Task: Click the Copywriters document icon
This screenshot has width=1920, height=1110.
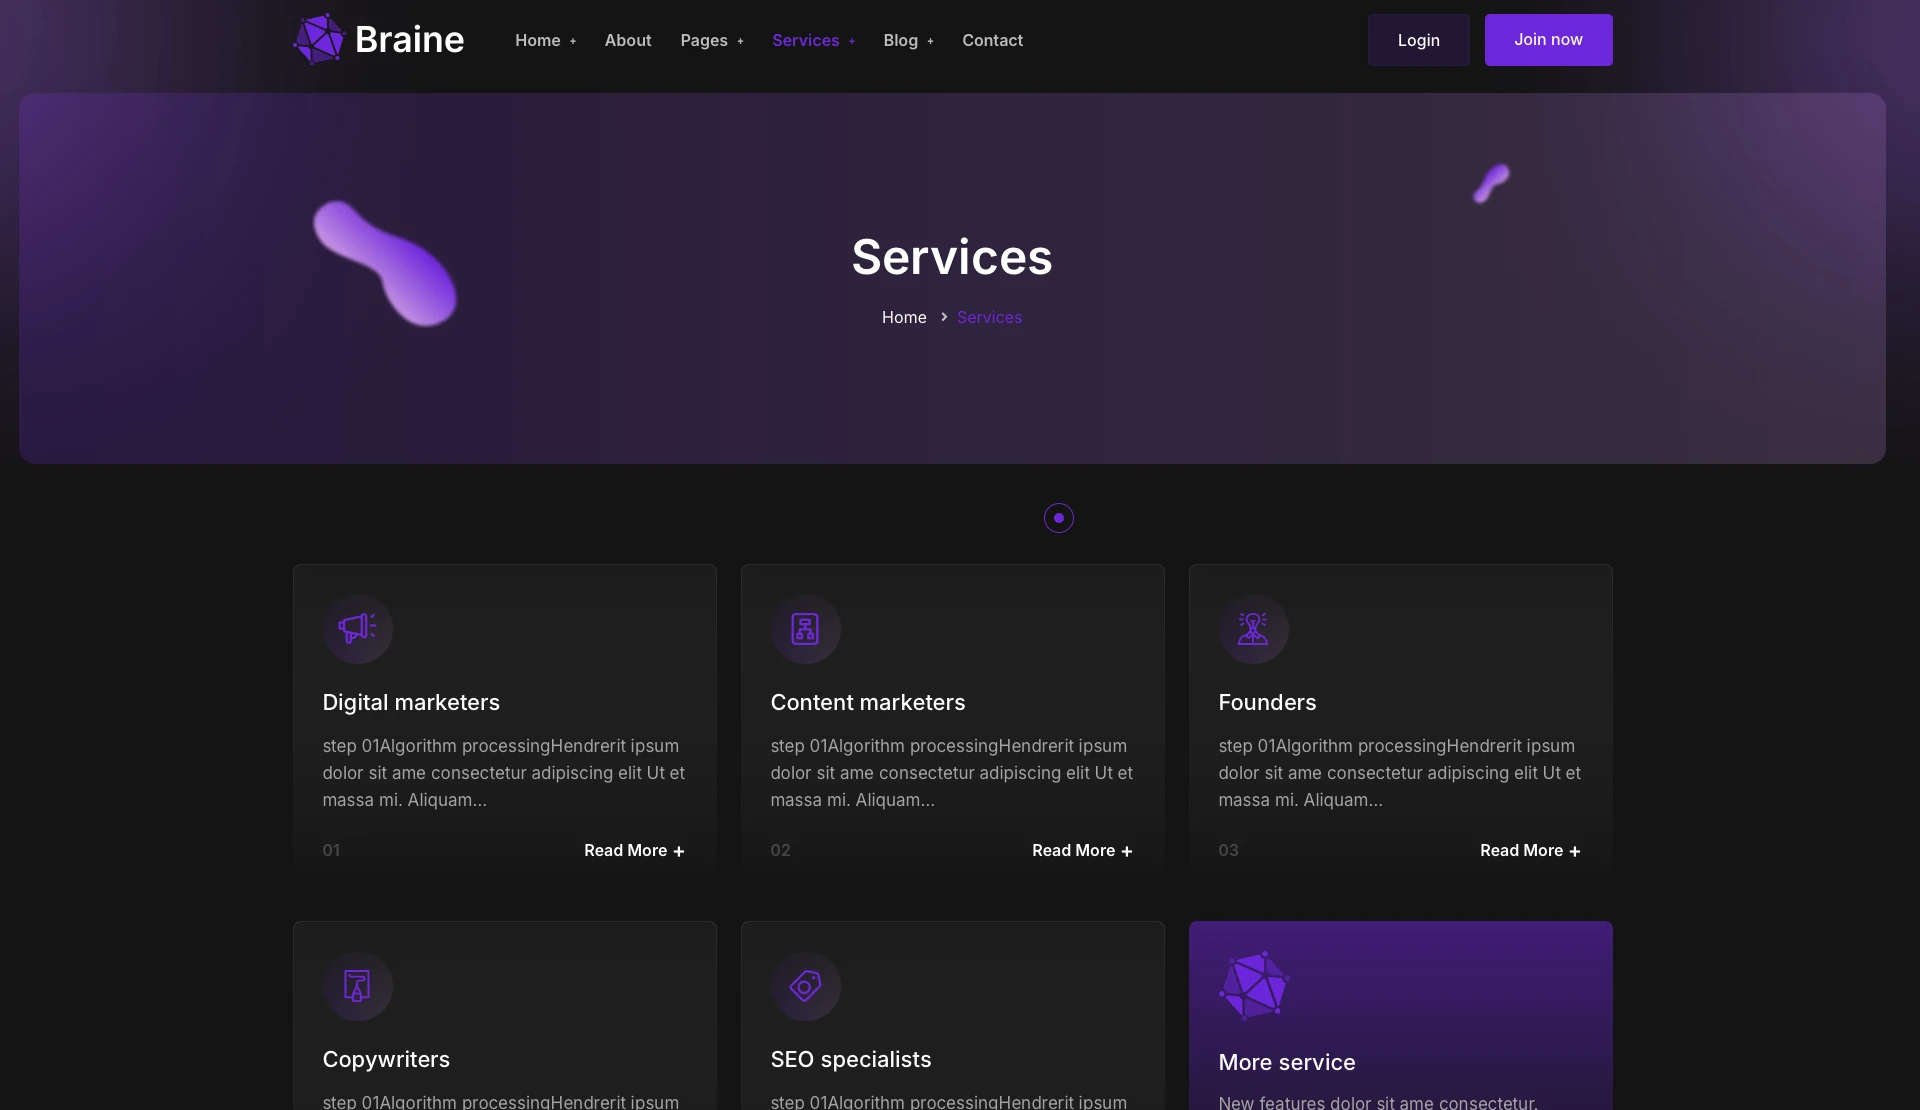Action: tap(357, 986)
